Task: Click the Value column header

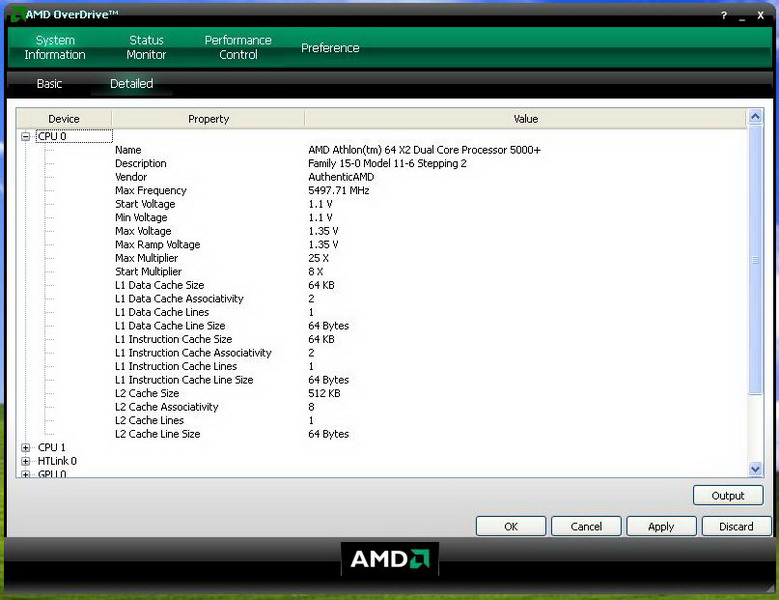Action: [x=526, y=119]
